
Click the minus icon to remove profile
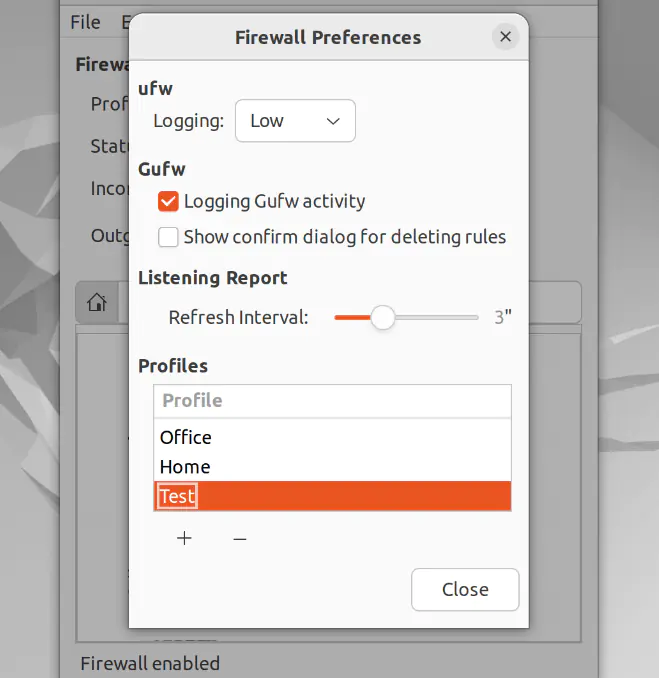(x=240, y=539)
